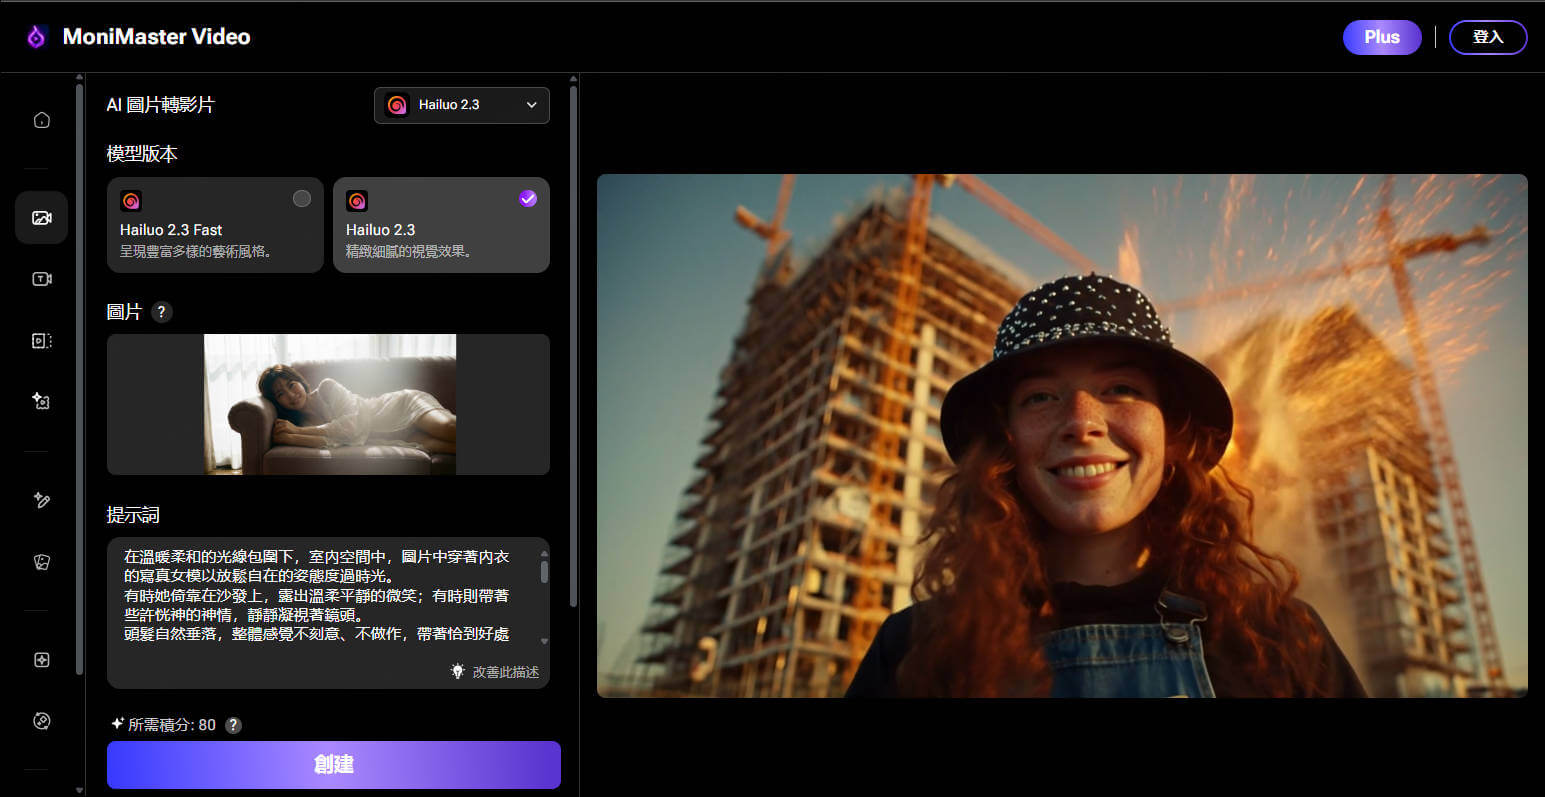Click inside the 提示詞 prompt text area
This screenshot has width=1545, height=797.
[x=320, y=596]
